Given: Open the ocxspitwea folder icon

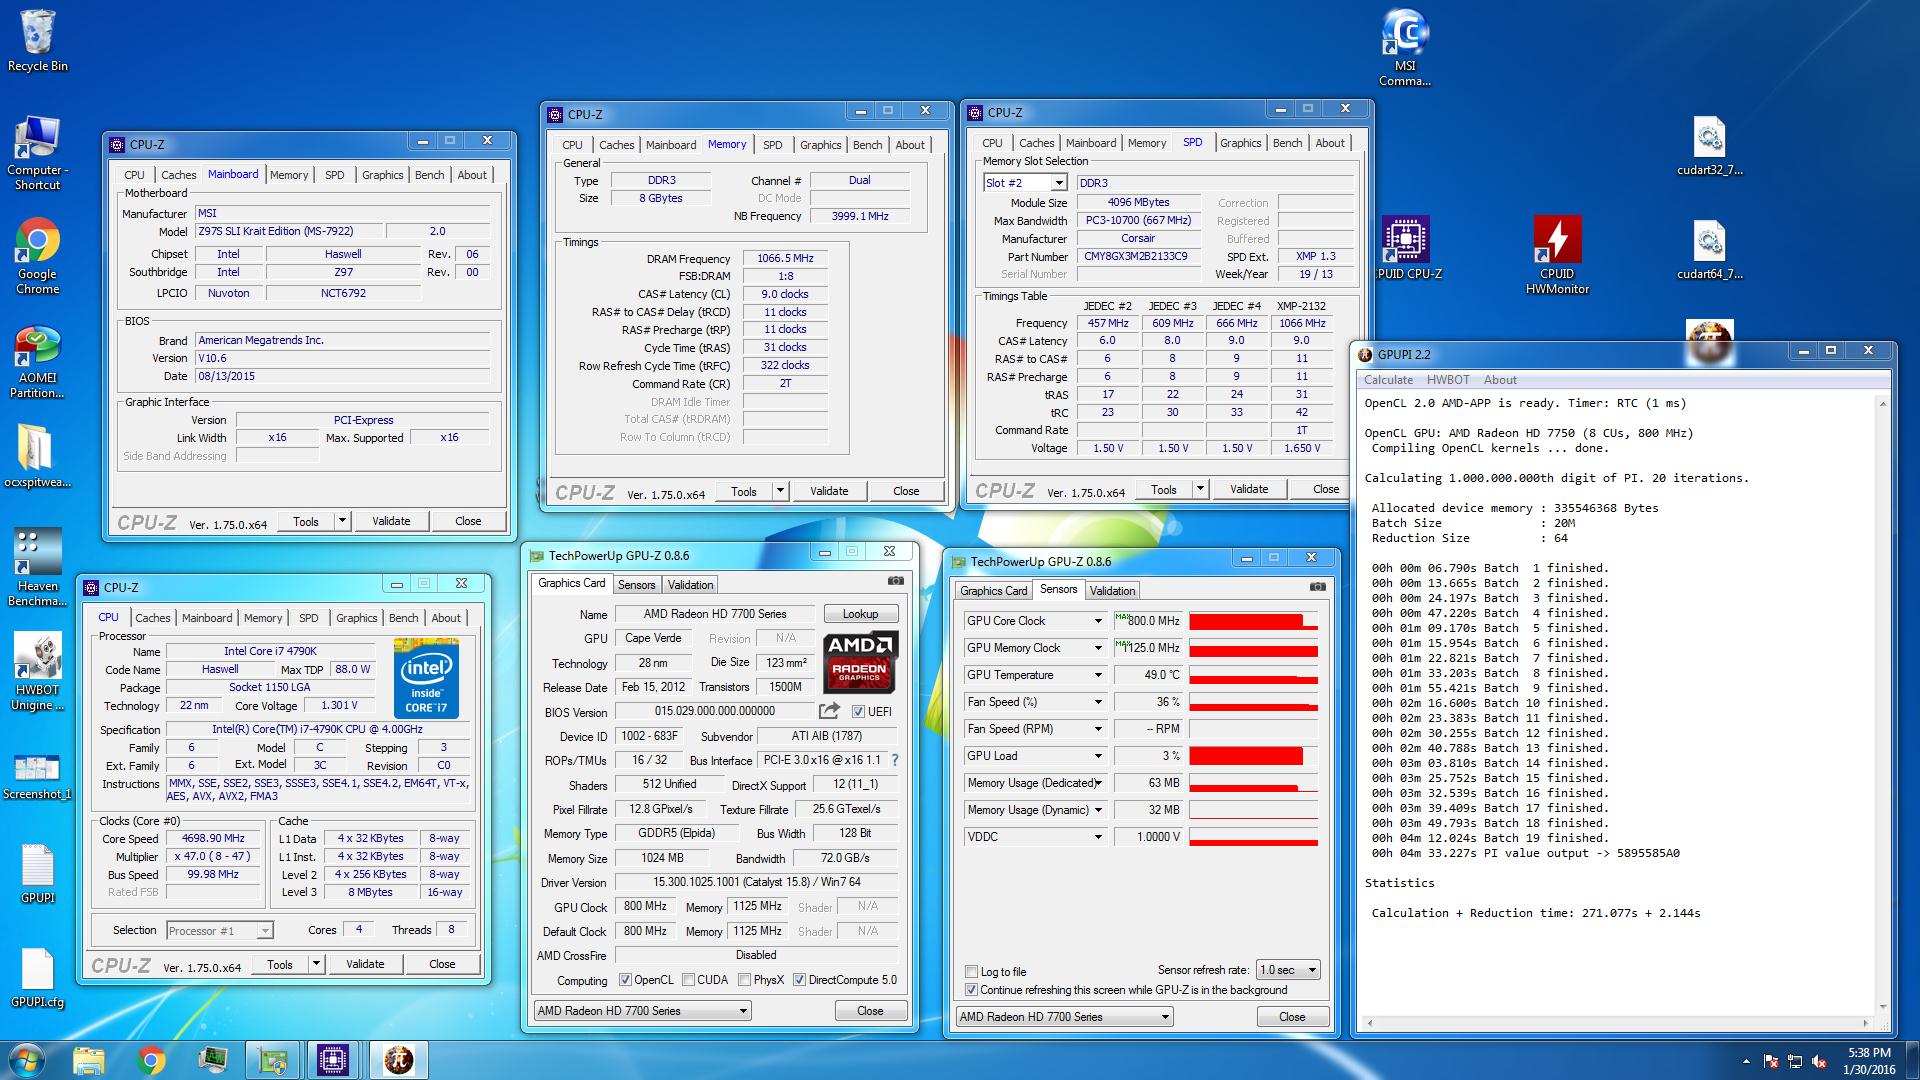Looking at the screenshot, I should [x=38, y=457].
